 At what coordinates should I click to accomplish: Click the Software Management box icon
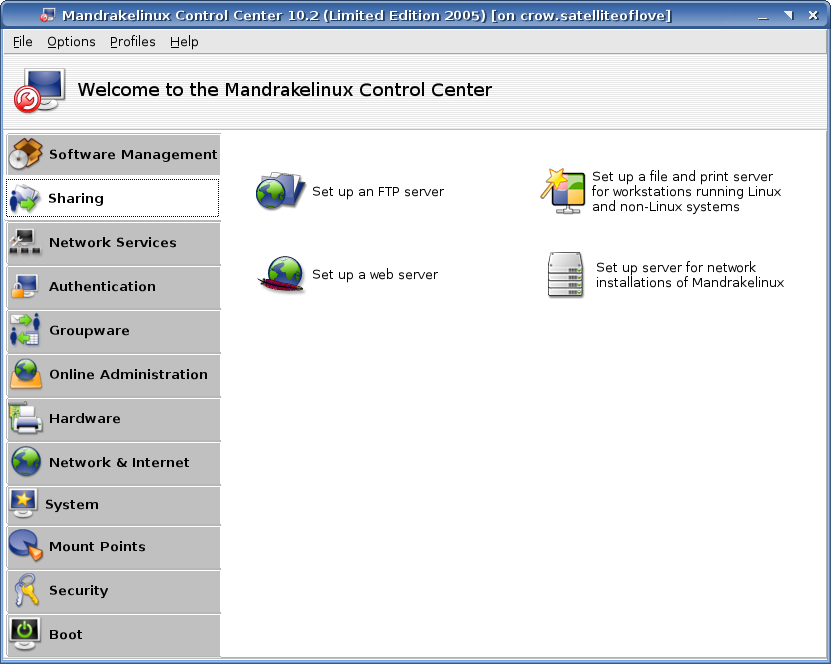pyautogui.click(x=26, y=154)
